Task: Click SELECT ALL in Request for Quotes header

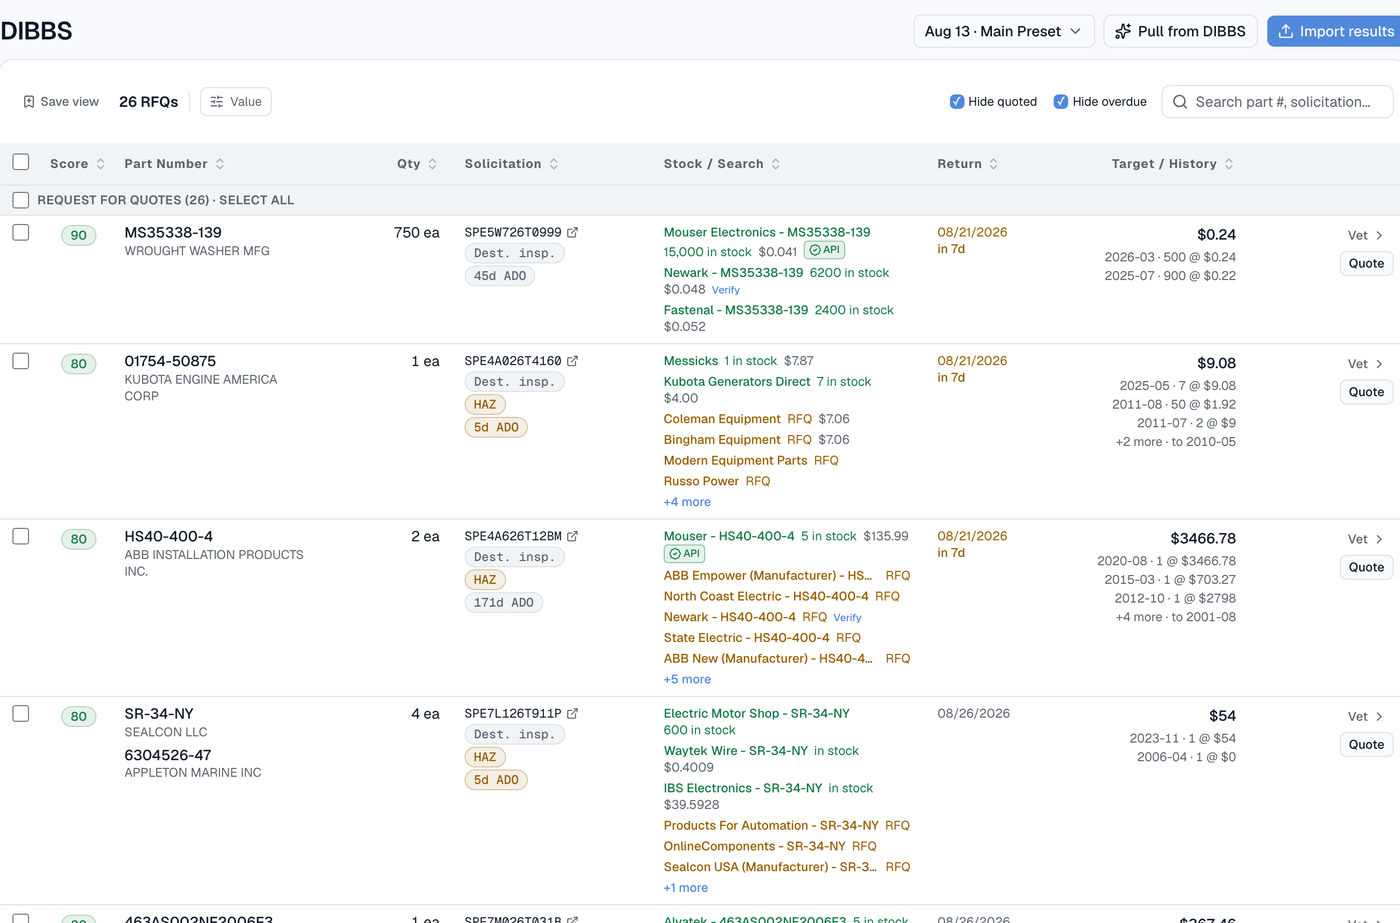Action: coord(256,200)
